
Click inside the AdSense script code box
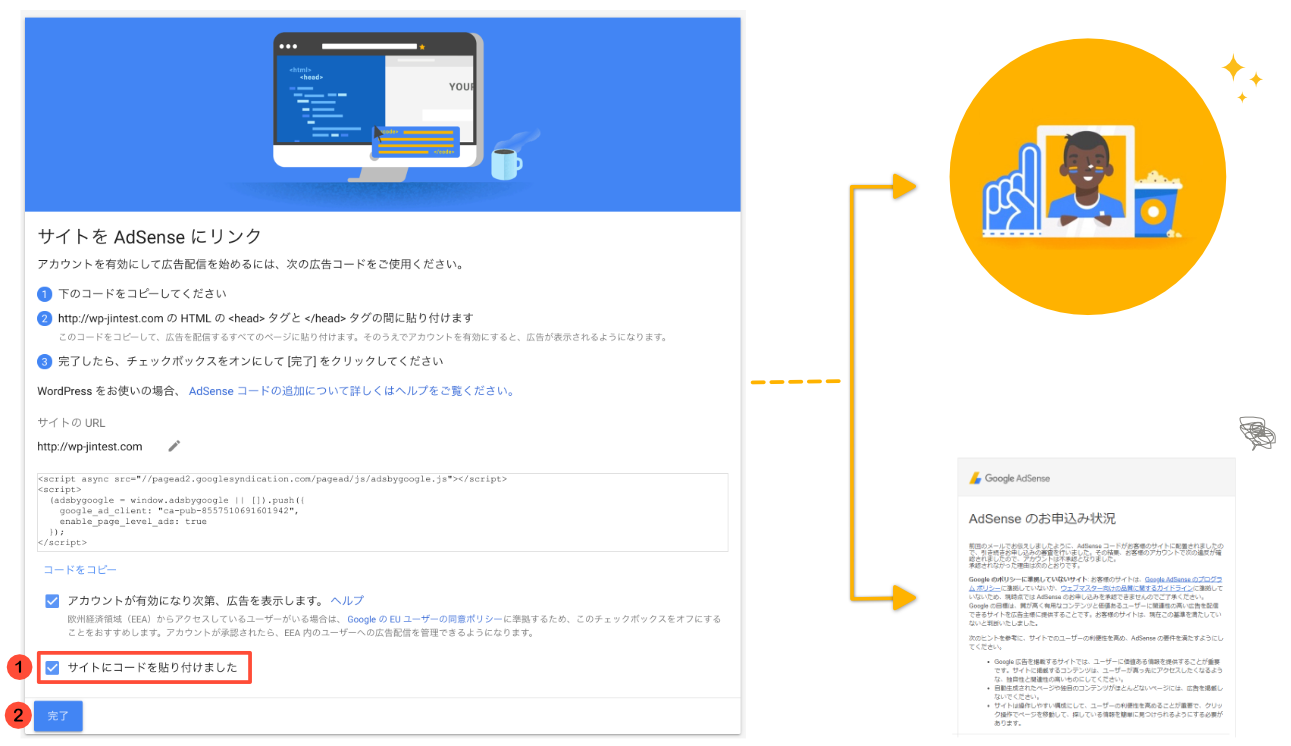382,511
